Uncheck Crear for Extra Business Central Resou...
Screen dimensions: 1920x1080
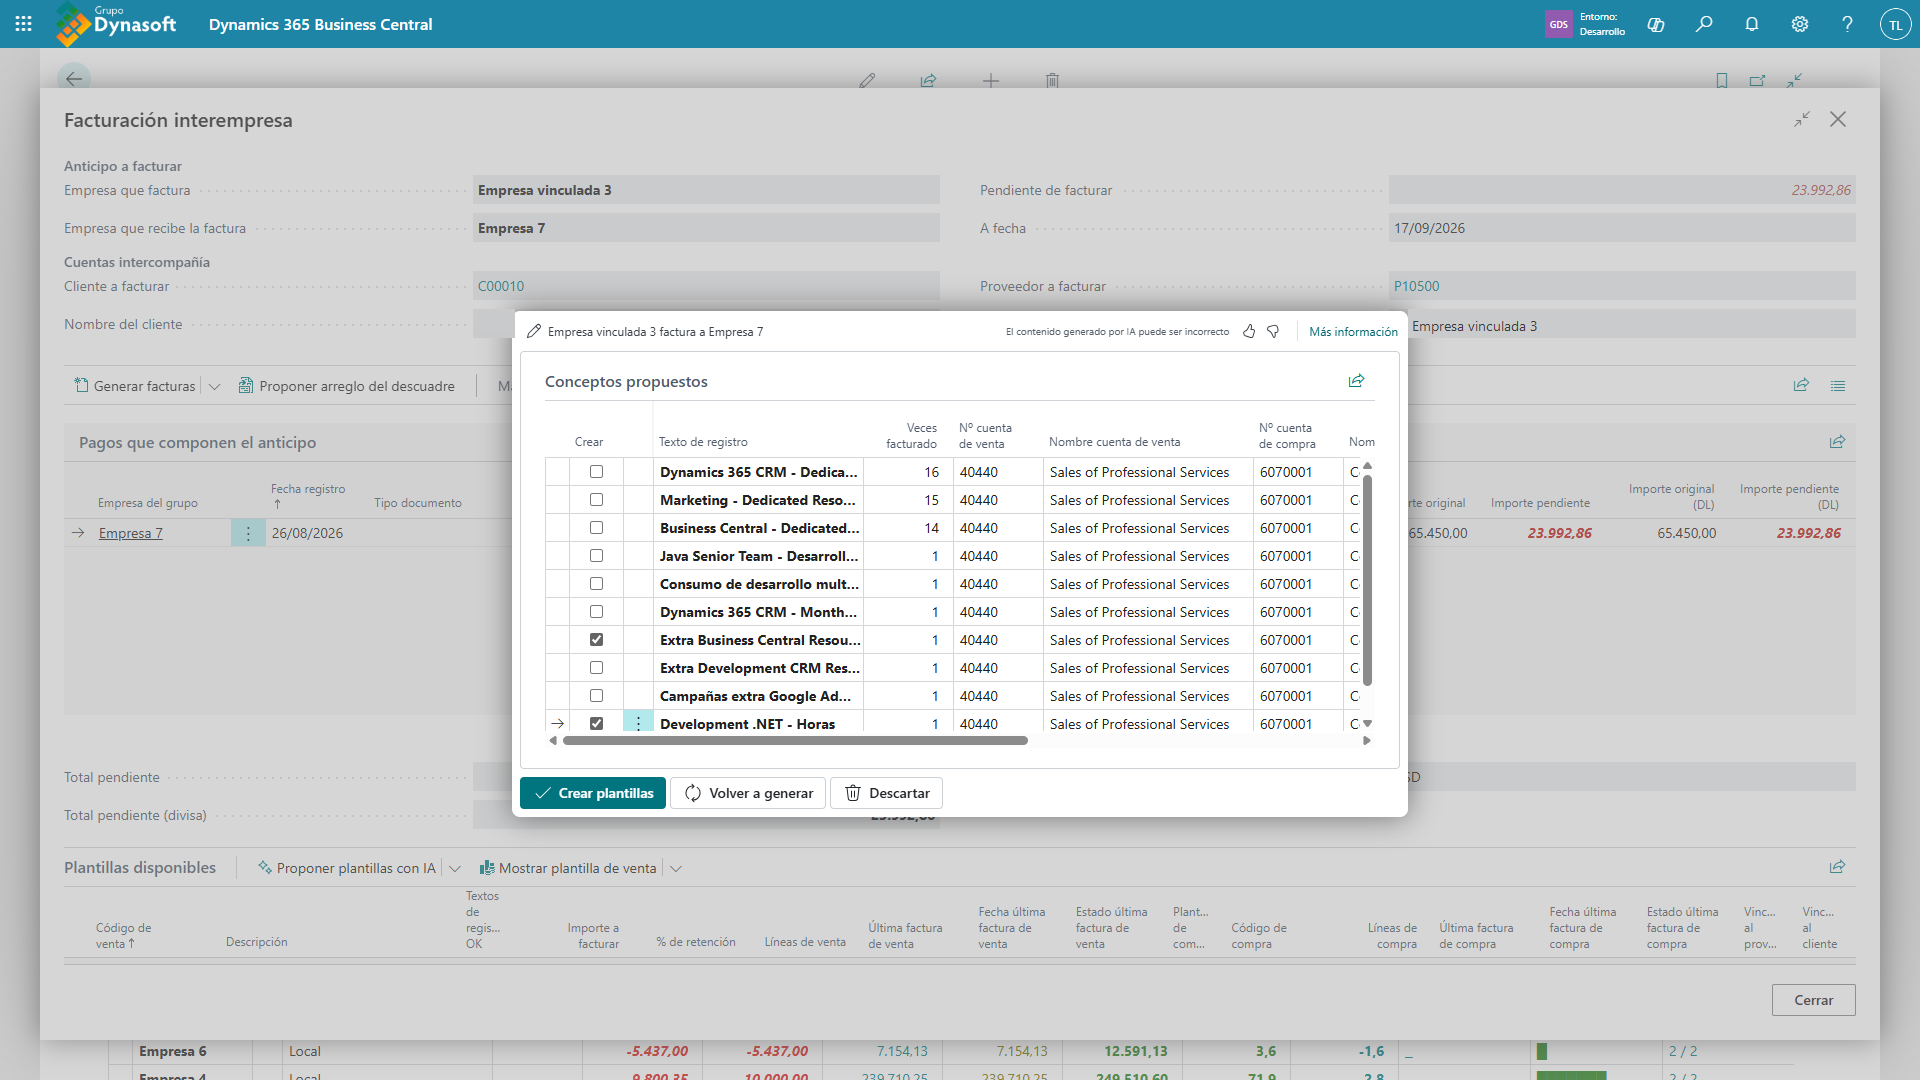[x=597, y=640]
